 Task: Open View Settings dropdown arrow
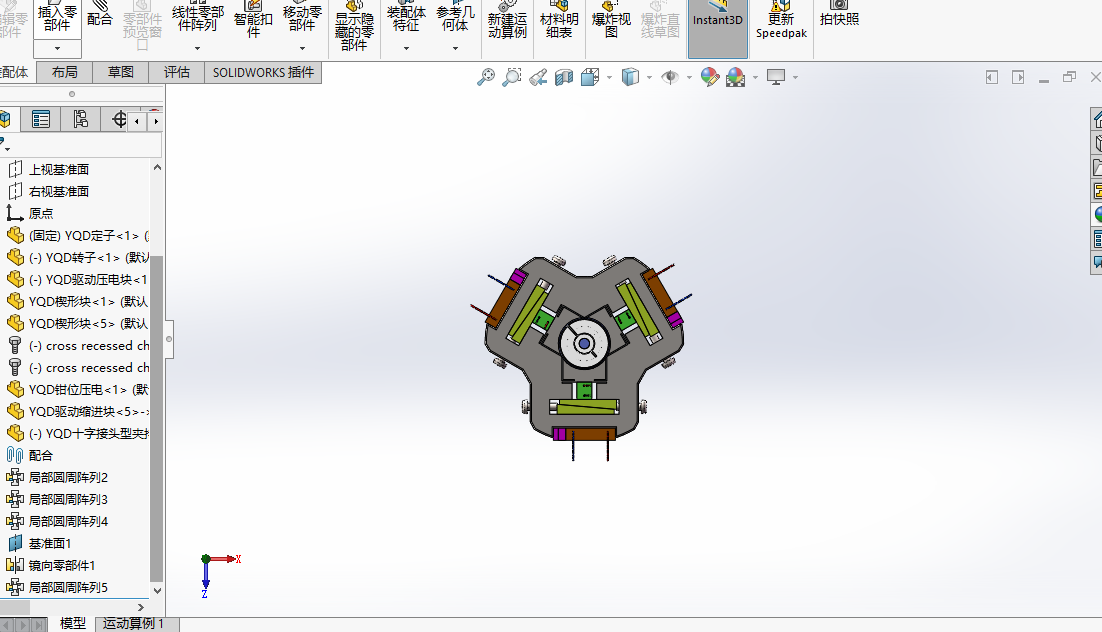(796, 77)
